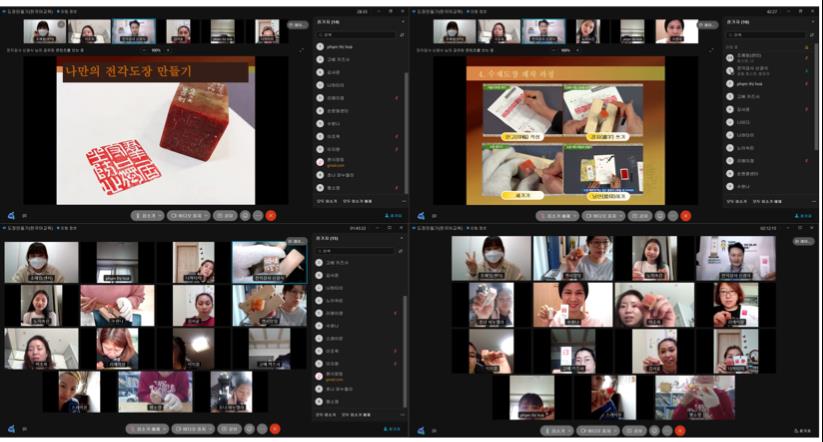Click app logo icon in four-photo slide window

(x=421, y=216)
